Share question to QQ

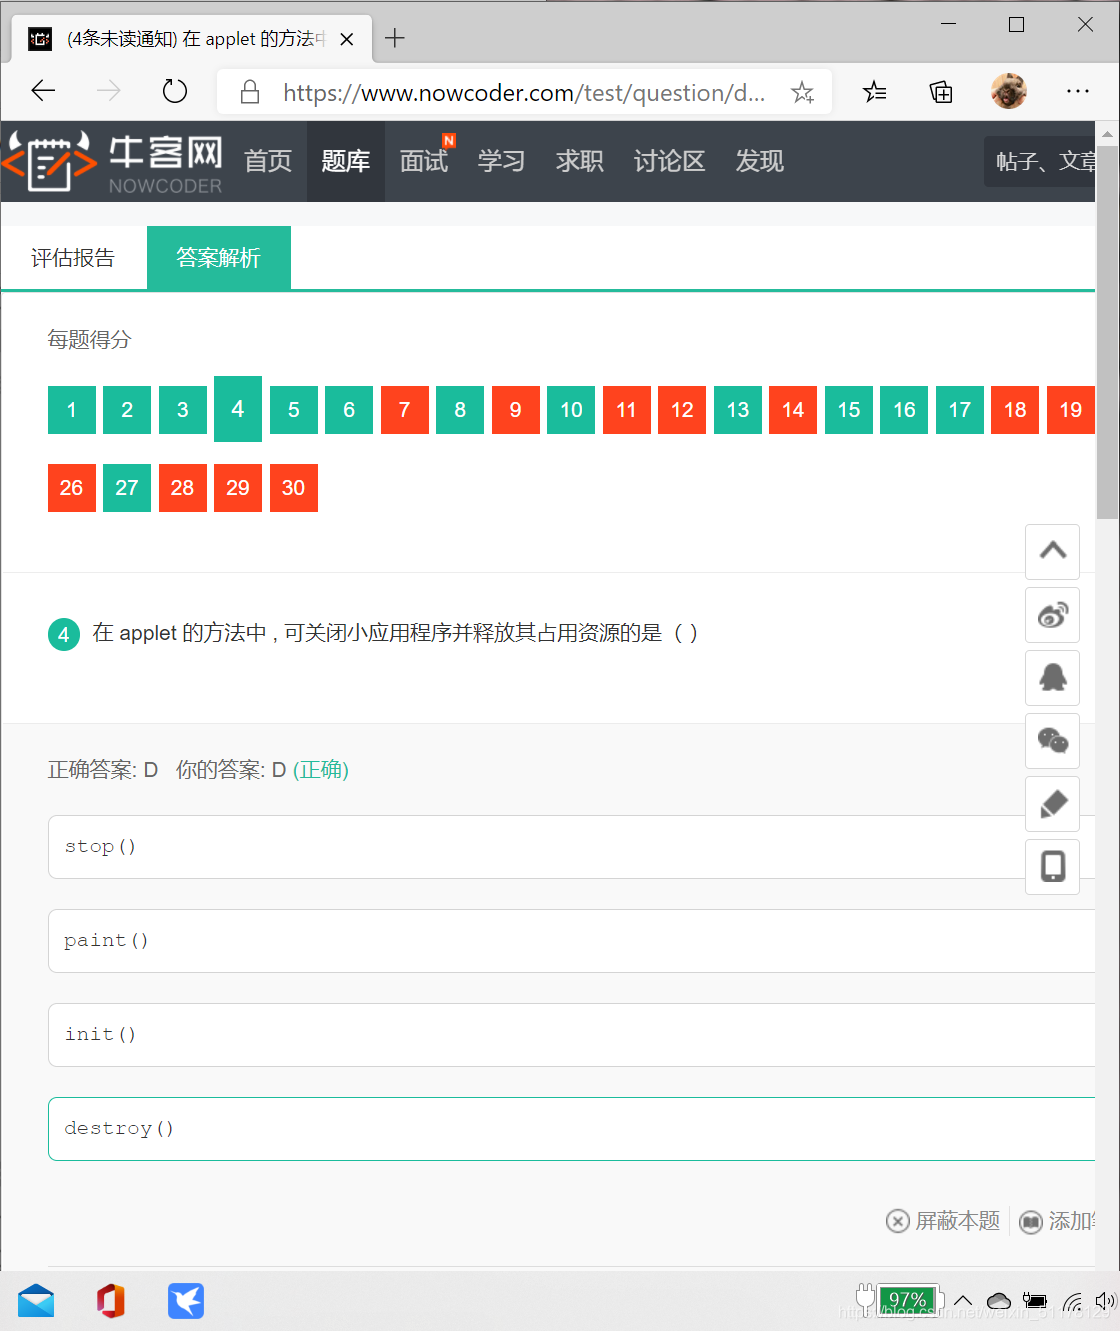tap(1053, 678)
